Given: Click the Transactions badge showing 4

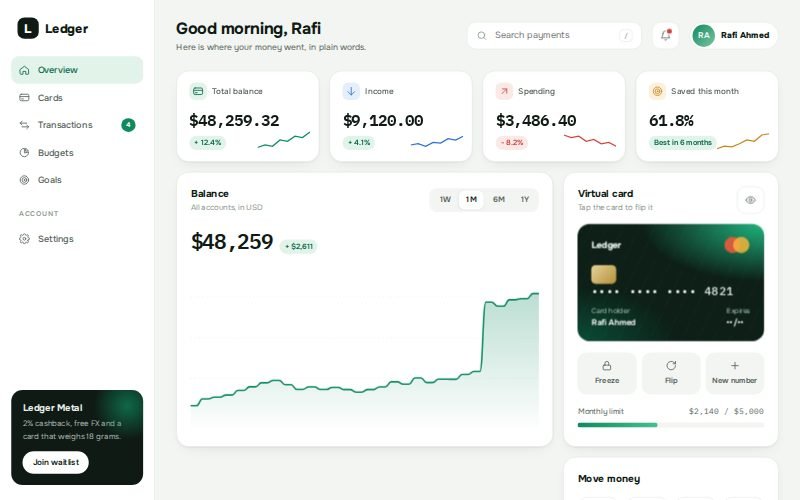Looking at the screenshot, I should (x=128, y=125).
